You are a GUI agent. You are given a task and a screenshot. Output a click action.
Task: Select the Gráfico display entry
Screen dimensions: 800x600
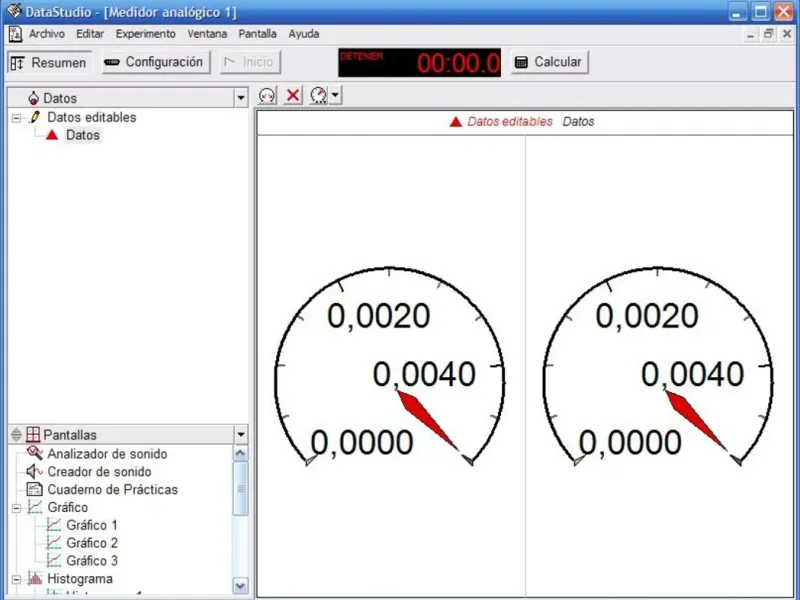67,507
